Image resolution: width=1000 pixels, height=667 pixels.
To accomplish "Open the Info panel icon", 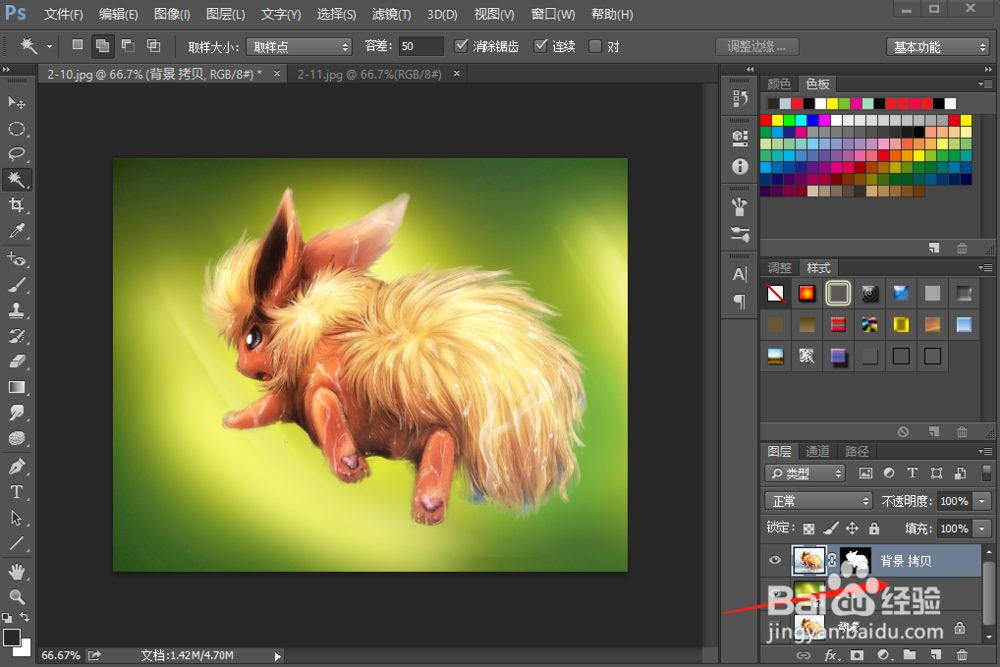I will [x=740, y=166].
